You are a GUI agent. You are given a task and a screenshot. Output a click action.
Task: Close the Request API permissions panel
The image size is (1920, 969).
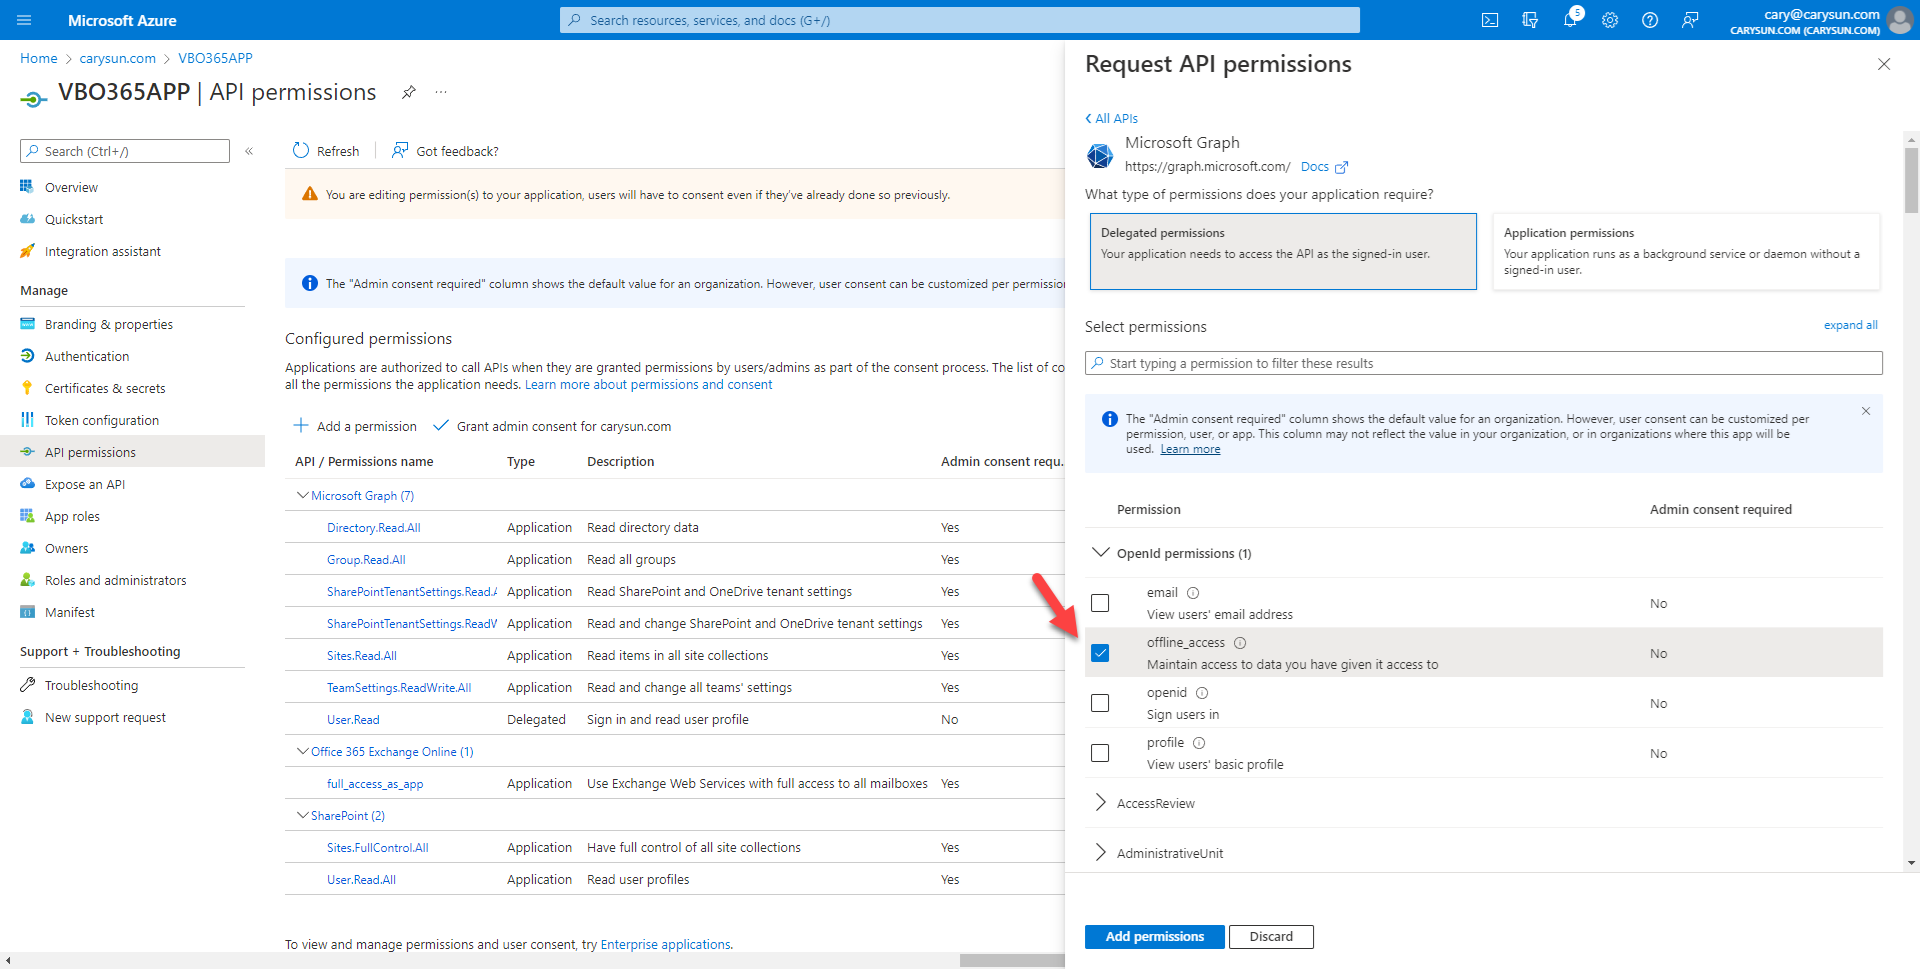(1884, 64)
